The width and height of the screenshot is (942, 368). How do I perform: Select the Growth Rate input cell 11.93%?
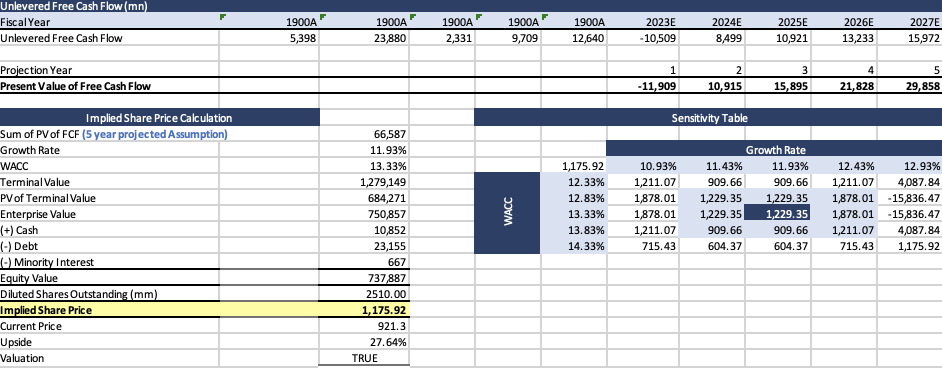click(x=364, y=149)
